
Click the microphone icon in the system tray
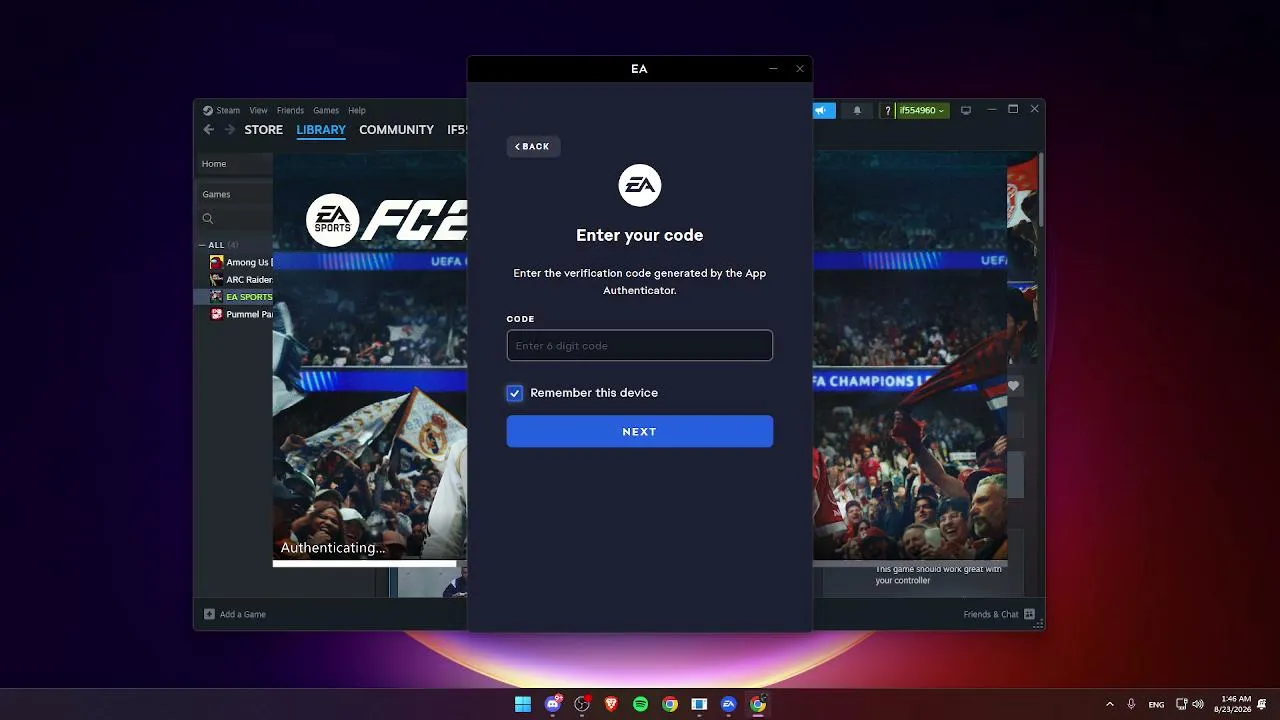[1131, 704]
